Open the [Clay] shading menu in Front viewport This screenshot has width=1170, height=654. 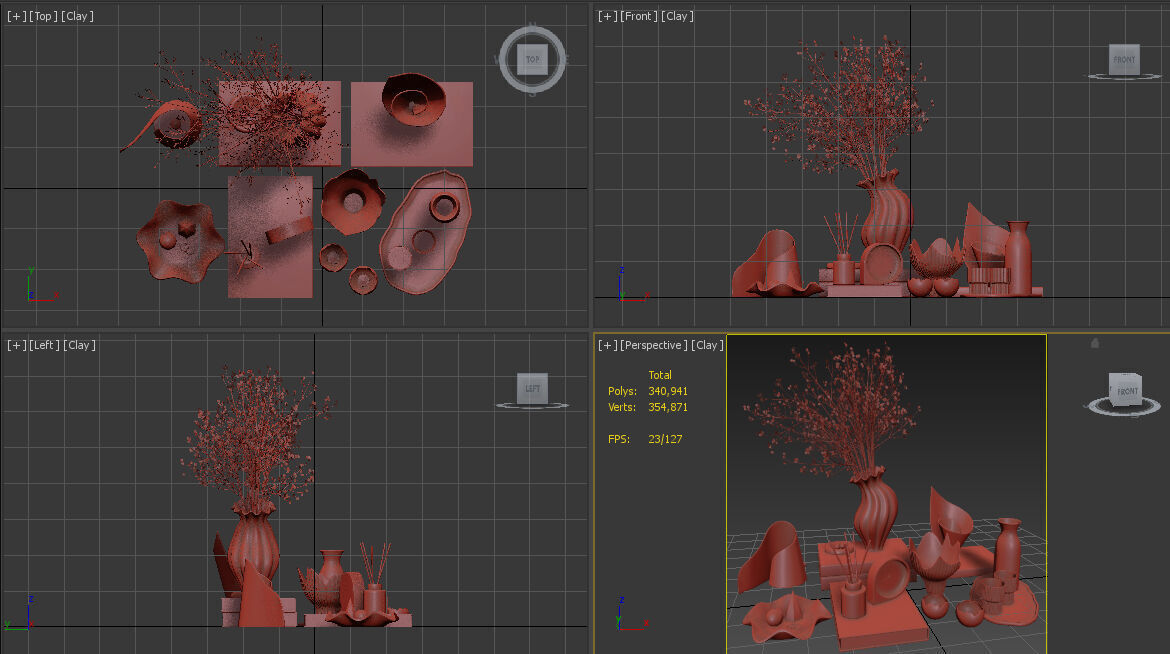click(x=677, y=16)
